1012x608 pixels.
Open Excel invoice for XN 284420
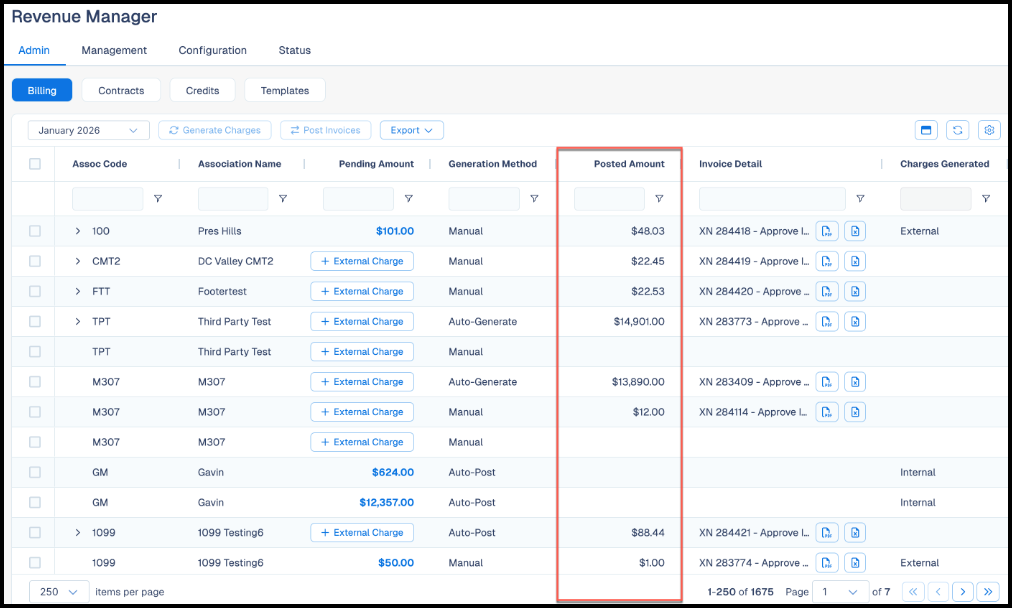click(855, 291)
